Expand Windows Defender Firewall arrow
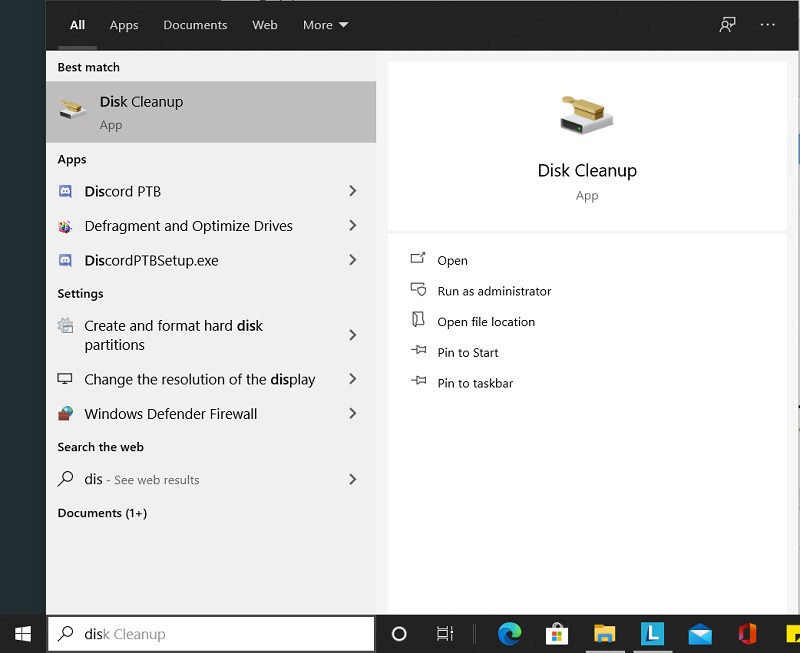800x653 pixels. coord(353,413)
